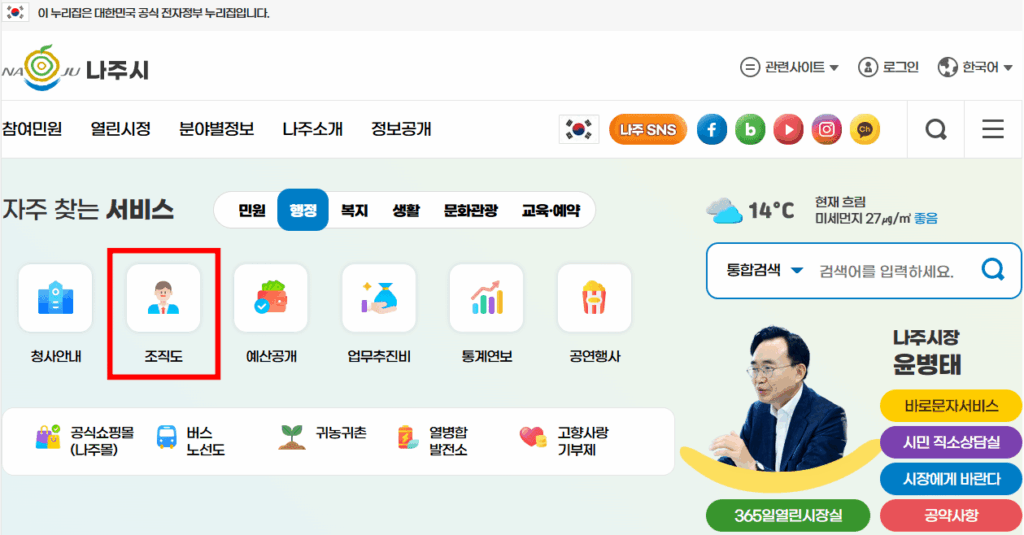Viewport: 1024px width, 535px height.
Task: Open Naju's Facebook page icon
Action: coord(711,129)
